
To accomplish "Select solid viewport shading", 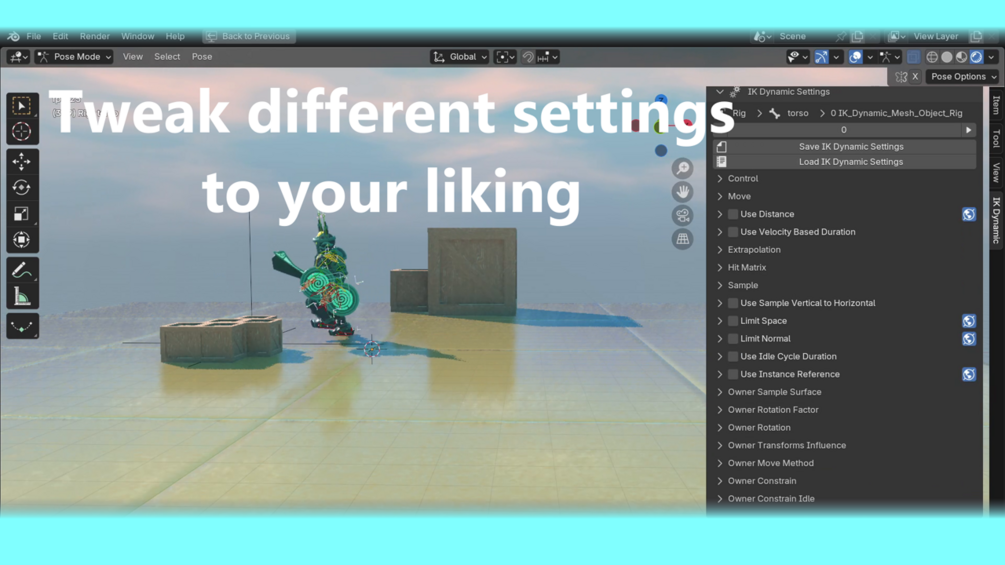I will click(947, 57).
